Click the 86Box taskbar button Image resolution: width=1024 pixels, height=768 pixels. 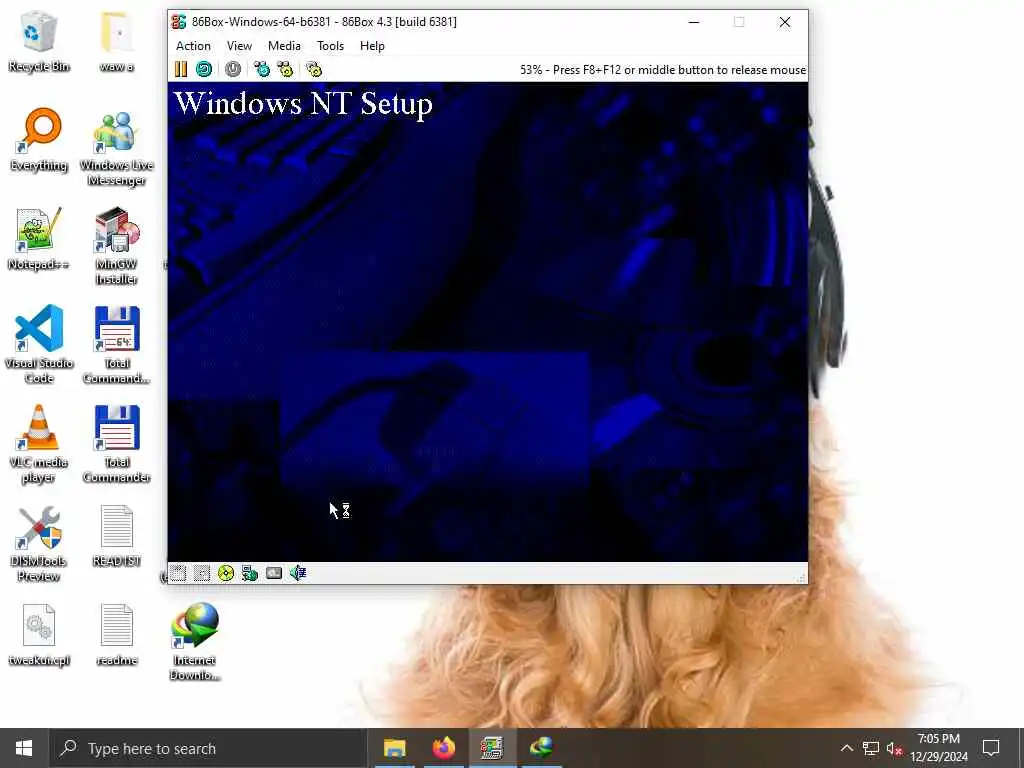pyautogui.click(x=492, y=748)
